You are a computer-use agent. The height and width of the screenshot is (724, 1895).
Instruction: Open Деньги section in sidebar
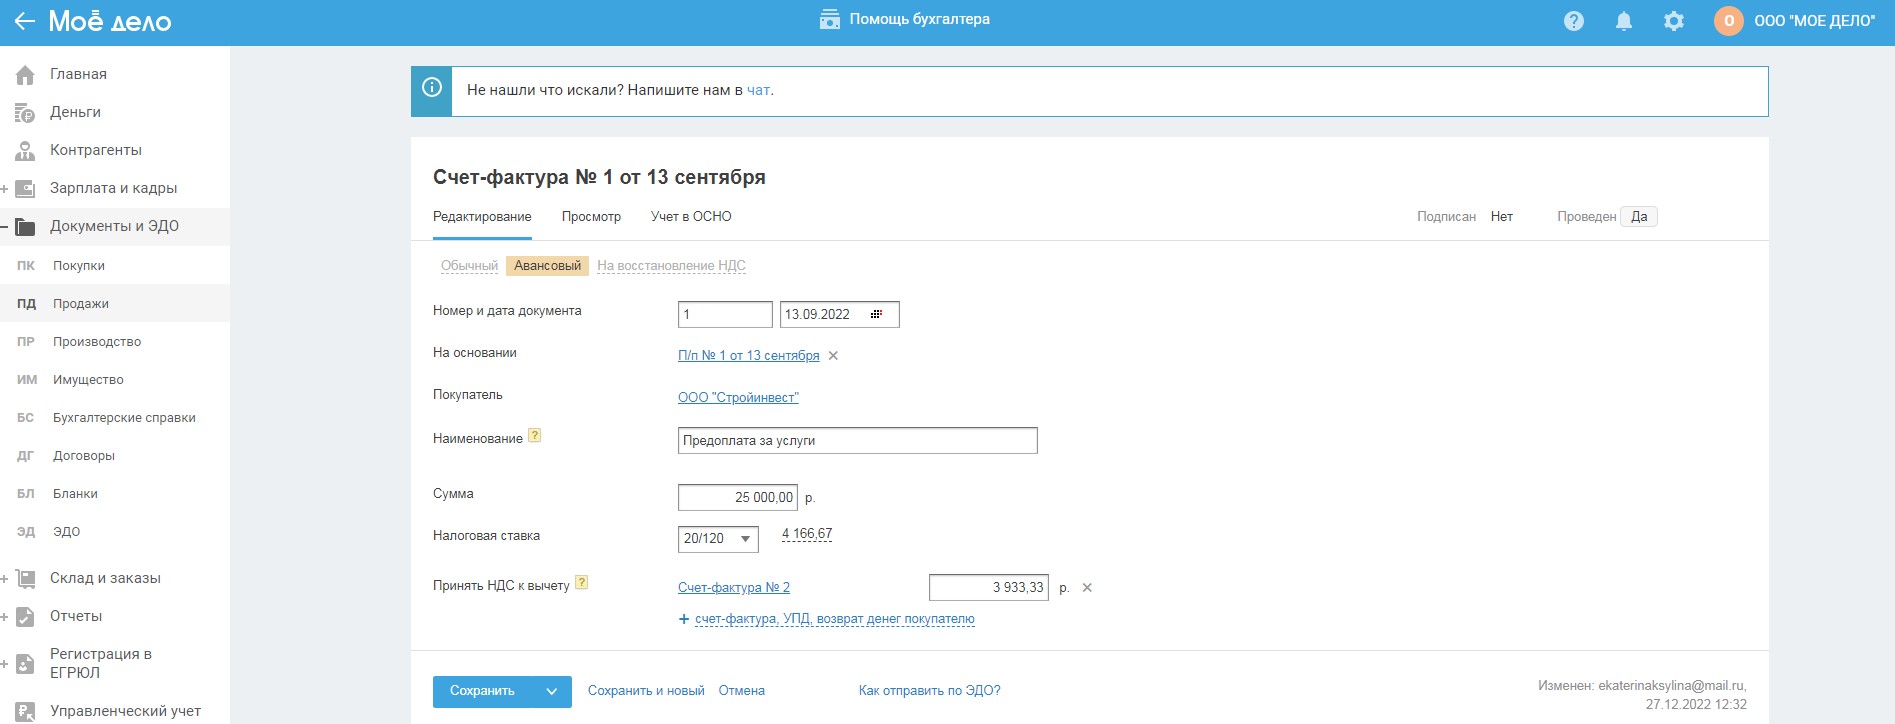[75, 112]
